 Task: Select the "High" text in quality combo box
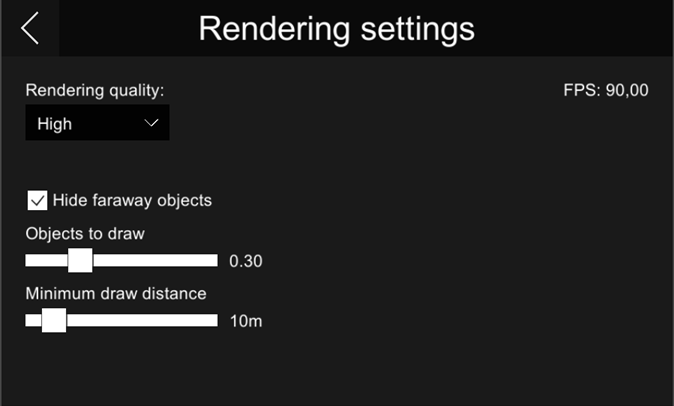pos(55,124)
